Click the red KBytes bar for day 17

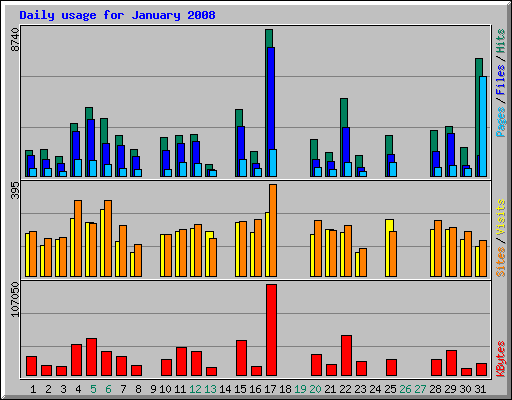(x=271, y=330)
